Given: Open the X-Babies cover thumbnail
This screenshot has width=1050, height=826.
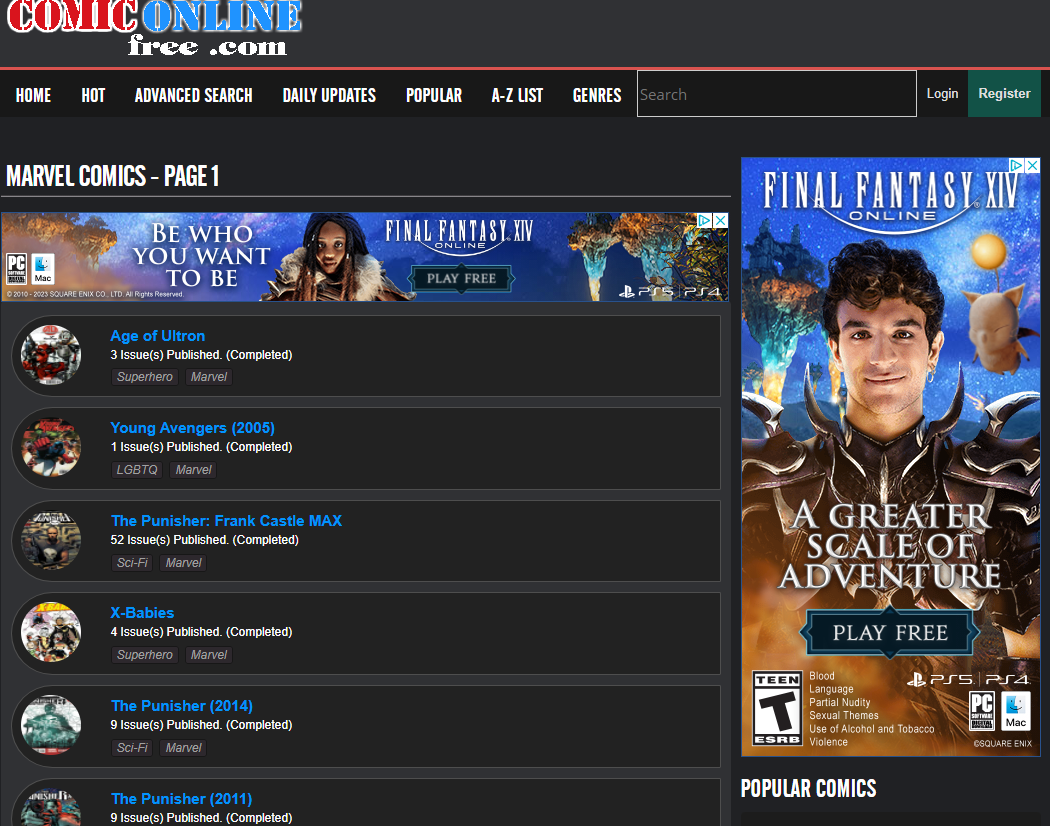Looking at the screenshot, I should (x=51, y=632).
